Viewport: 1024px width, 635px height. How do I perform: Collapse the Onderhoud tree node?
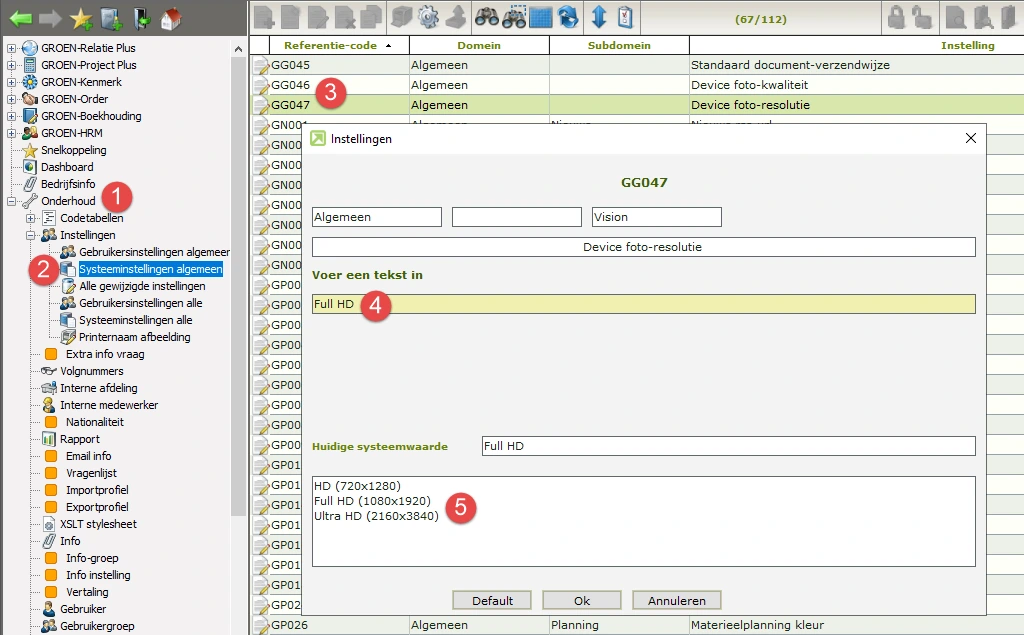(12, 201)
